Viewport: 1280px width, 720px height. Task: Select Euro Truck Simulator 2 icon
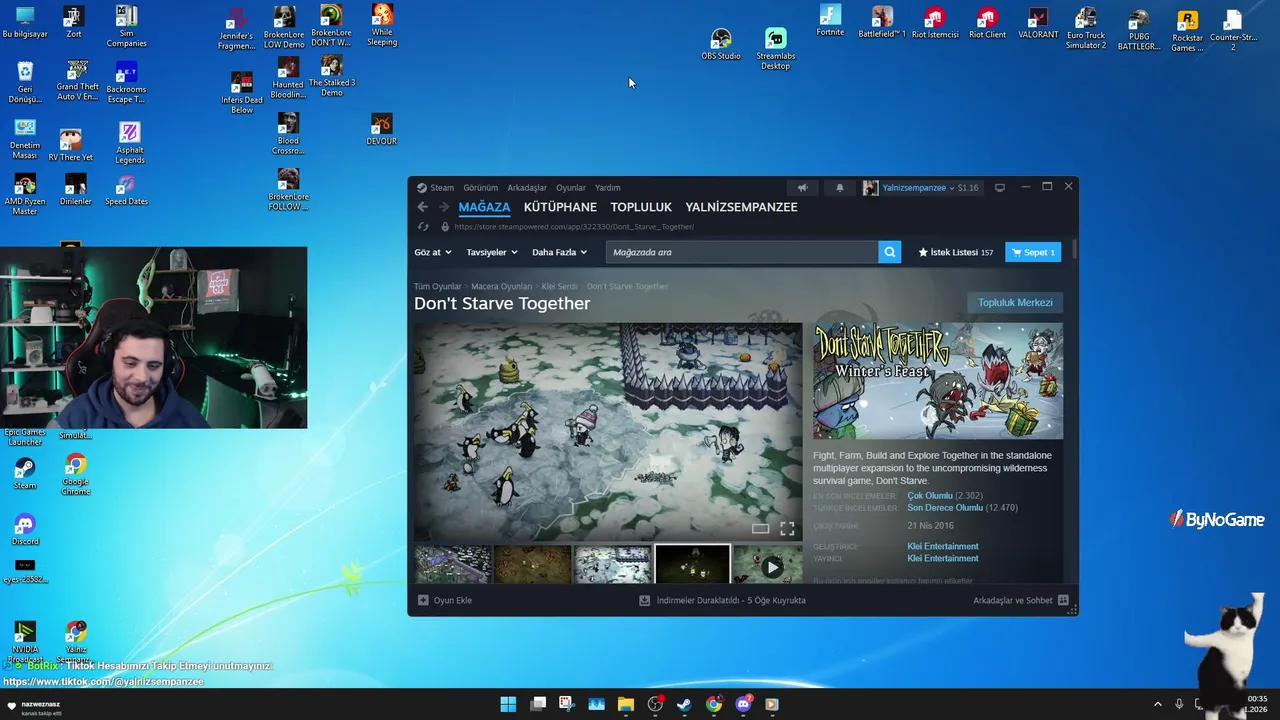pos(1085,28)
